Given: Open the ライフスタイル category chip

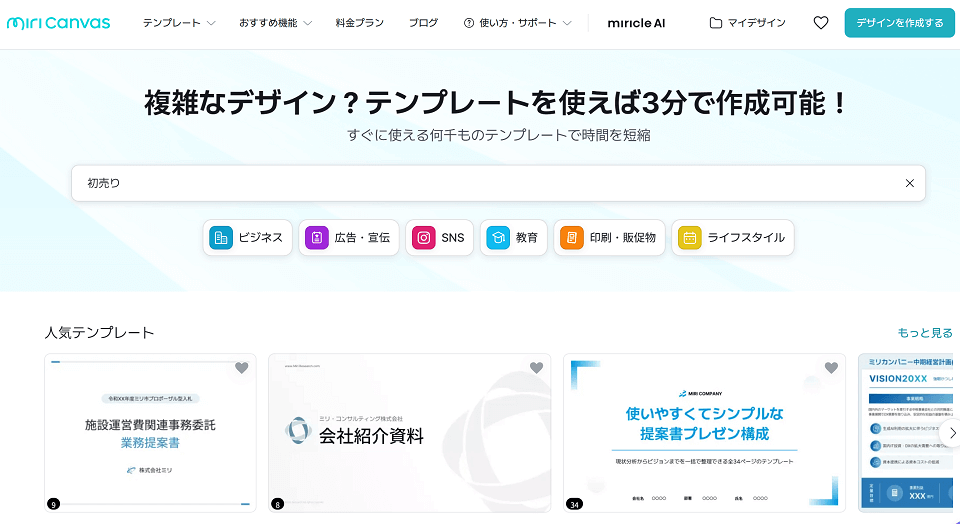Looking at the screenshot, I should [x=732, y=238].
